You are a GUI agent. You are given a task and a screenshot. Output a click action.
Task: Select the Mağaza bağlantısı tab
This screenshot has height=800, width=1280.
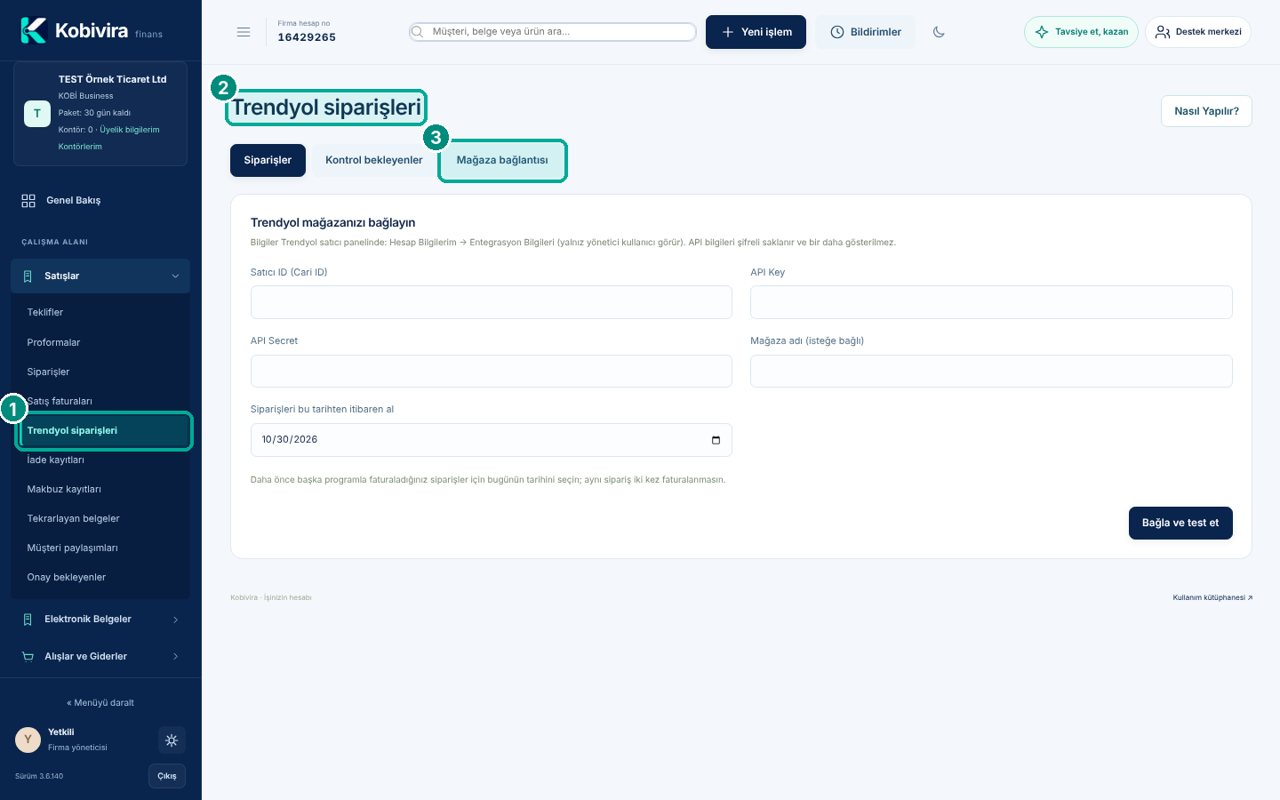[502, 160]
